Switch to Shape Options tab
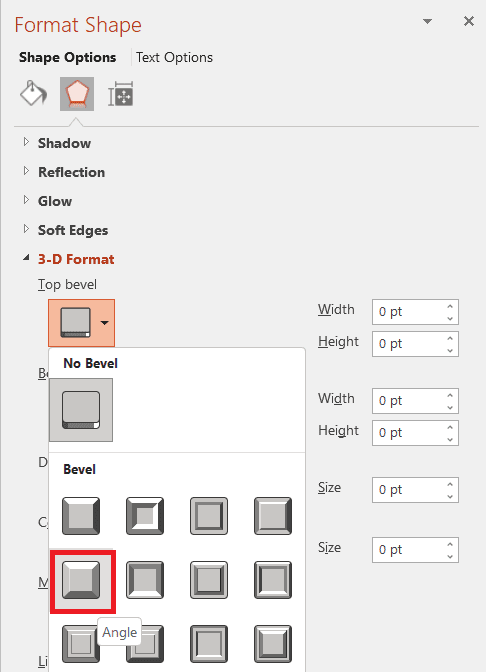 coord(67,57)
